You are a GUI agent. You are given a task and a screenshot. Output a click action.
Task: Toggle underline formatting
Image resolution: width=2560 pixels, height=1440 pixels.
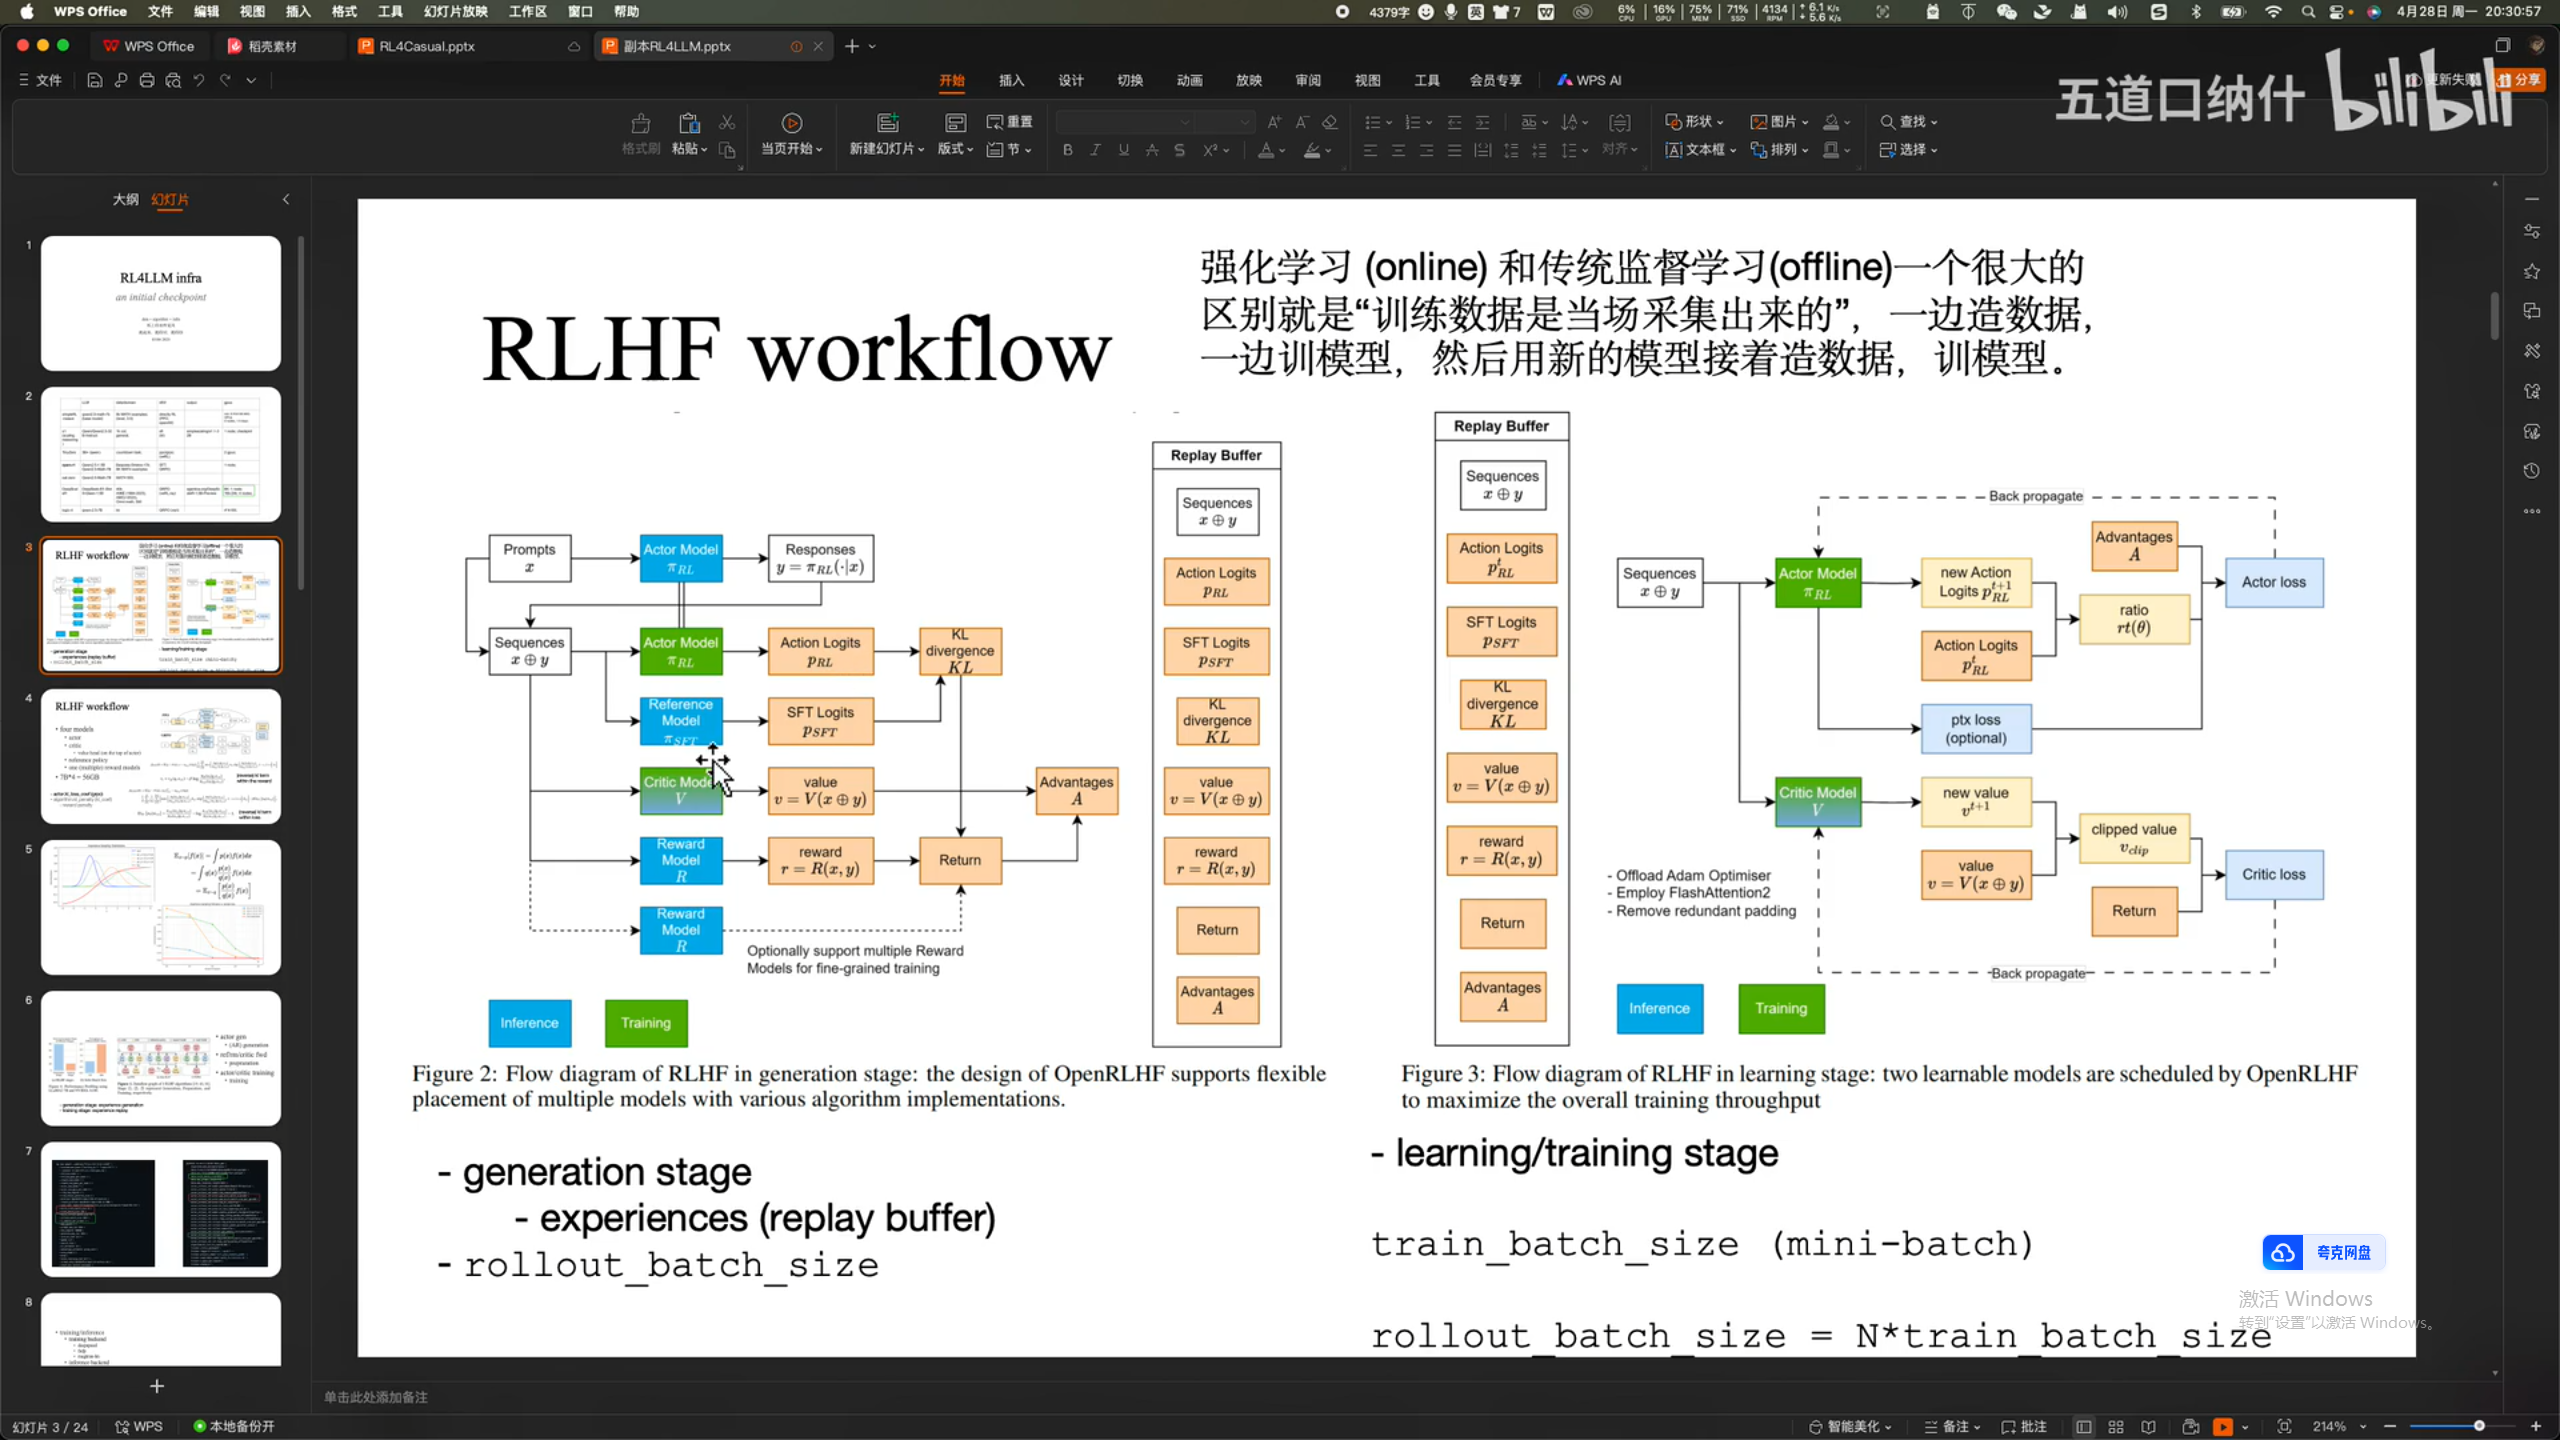point(1124,150)
